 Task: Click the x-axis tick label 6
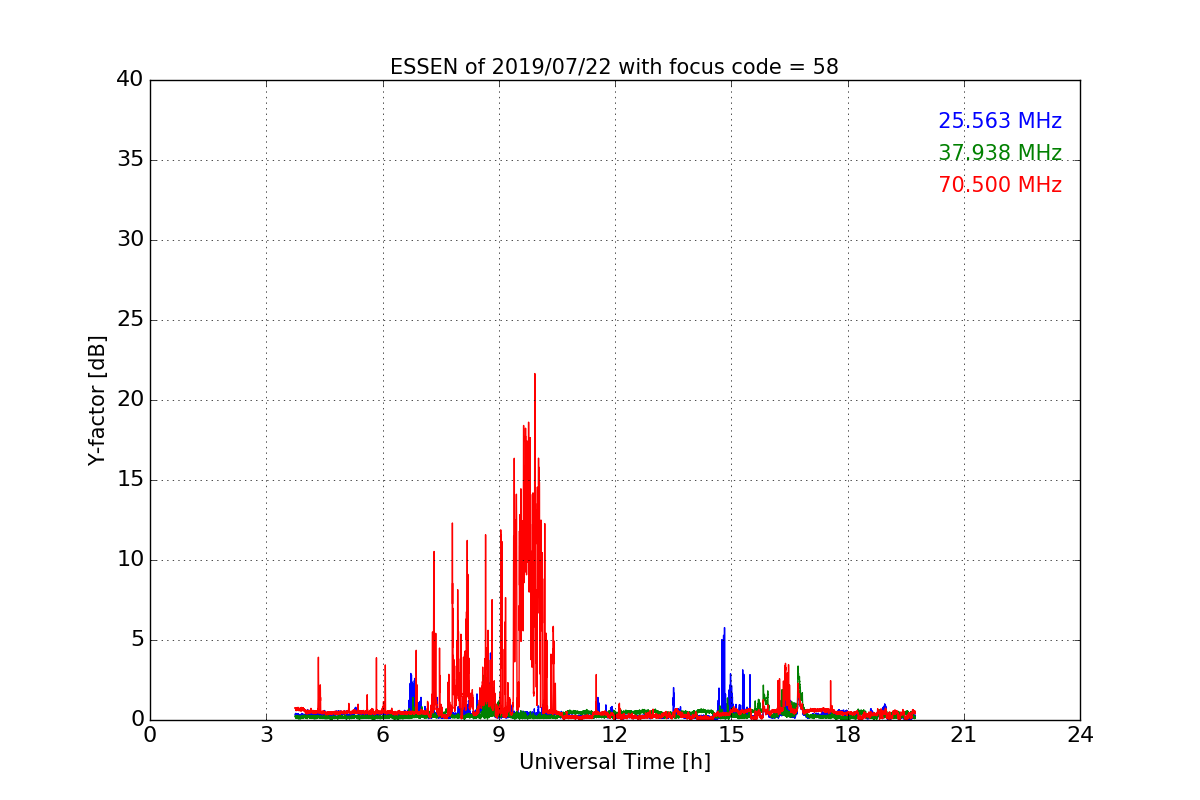tap(383, 734)
